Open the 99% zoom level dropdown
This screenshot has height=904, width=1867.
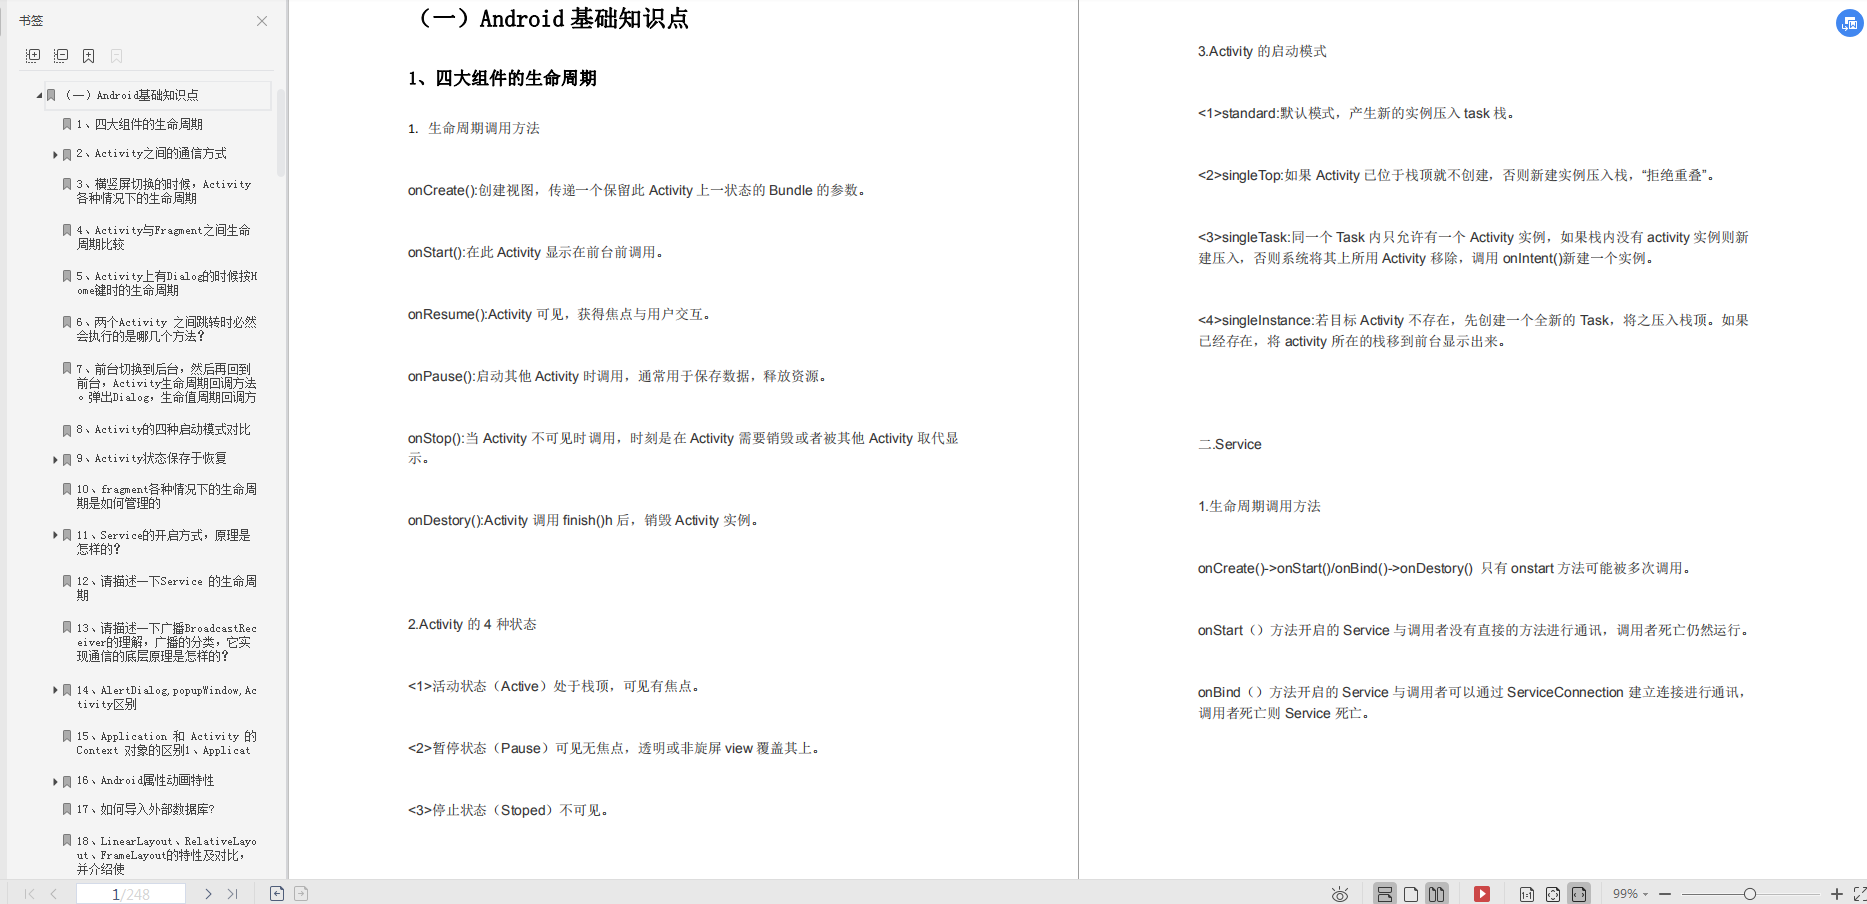[1630, 894]
